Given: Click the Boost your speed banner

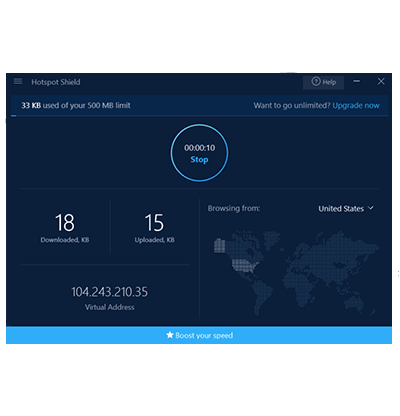Looking at the screenshot, I should pos(199,335).
